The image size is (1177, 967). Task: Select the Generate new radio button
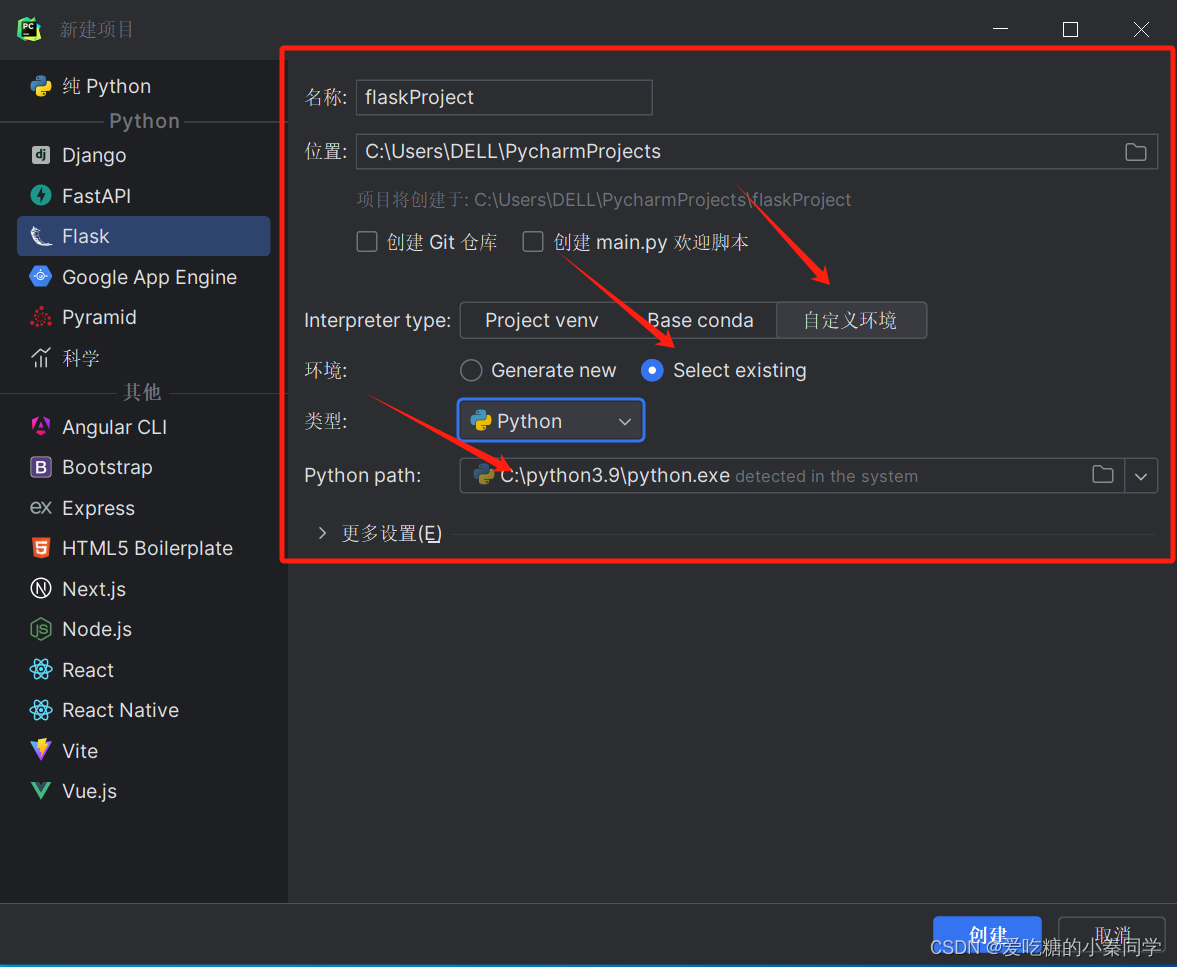(x=471, y=370)
